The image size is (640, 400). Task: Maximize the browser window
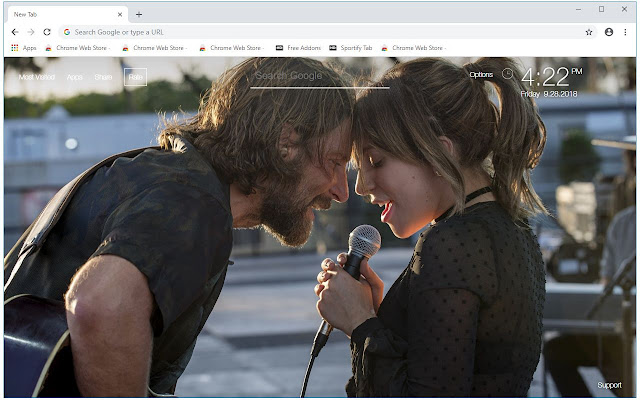(601, 9)
